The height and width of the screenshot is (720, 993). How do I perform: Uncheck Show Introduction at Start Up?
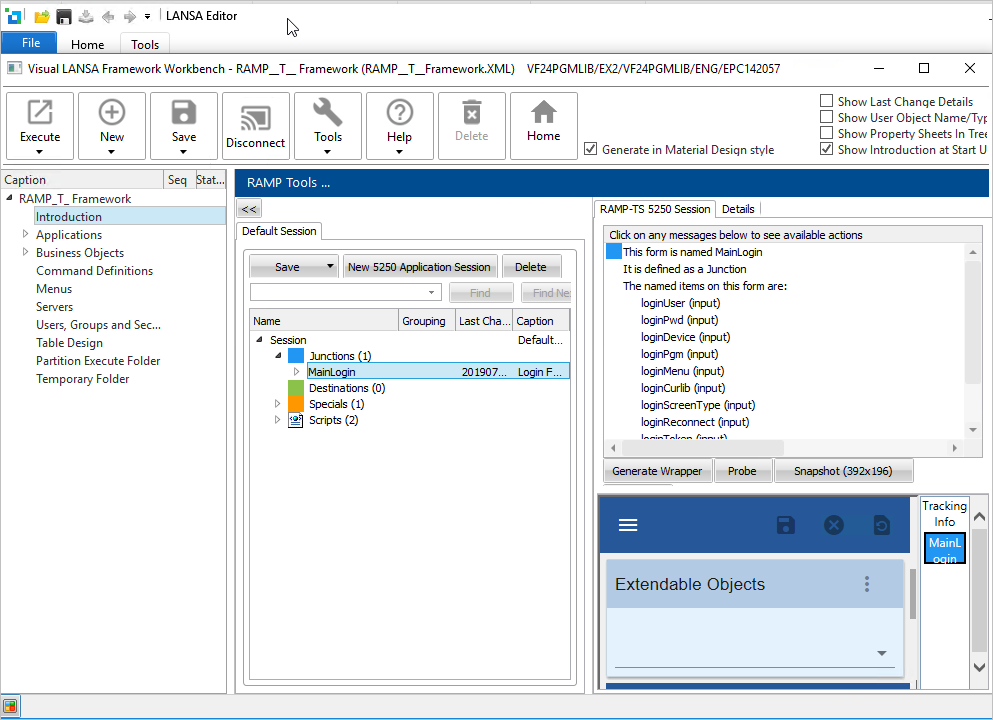tap(826, 149)
